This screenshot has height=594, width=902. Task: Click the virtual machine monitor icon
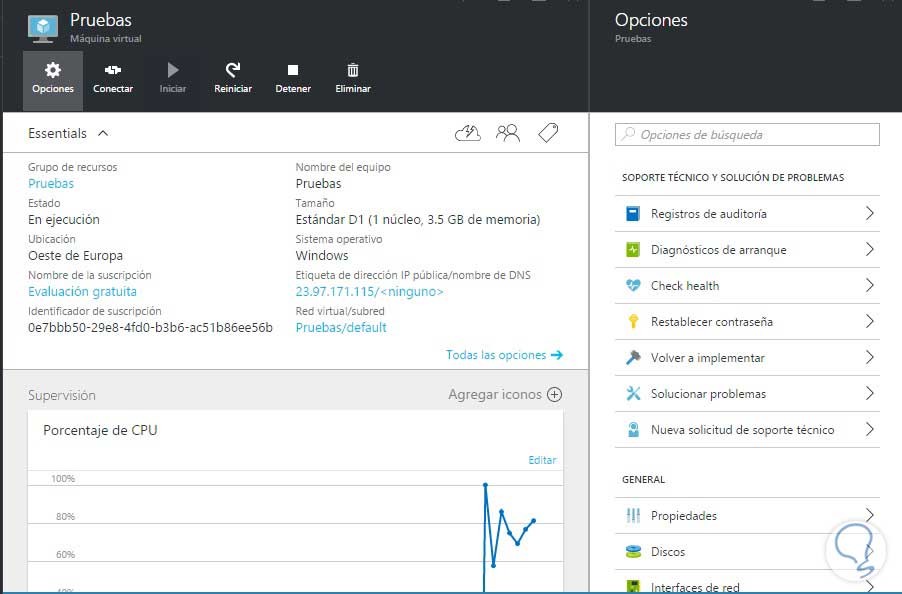(43, 29)
